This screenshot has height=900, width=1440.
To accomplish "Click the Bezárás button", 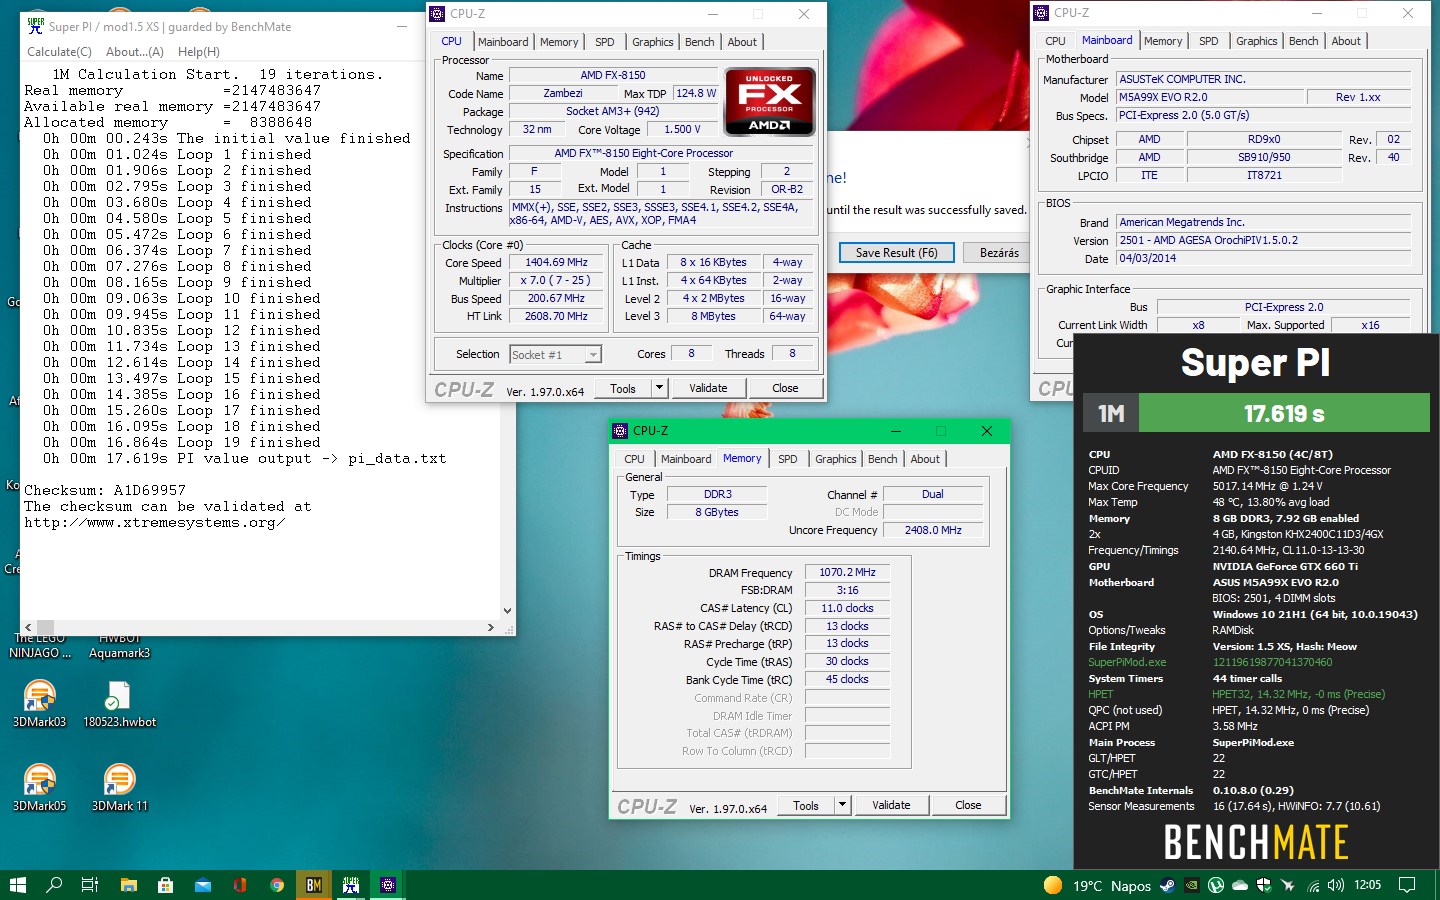I will point(998,253).
